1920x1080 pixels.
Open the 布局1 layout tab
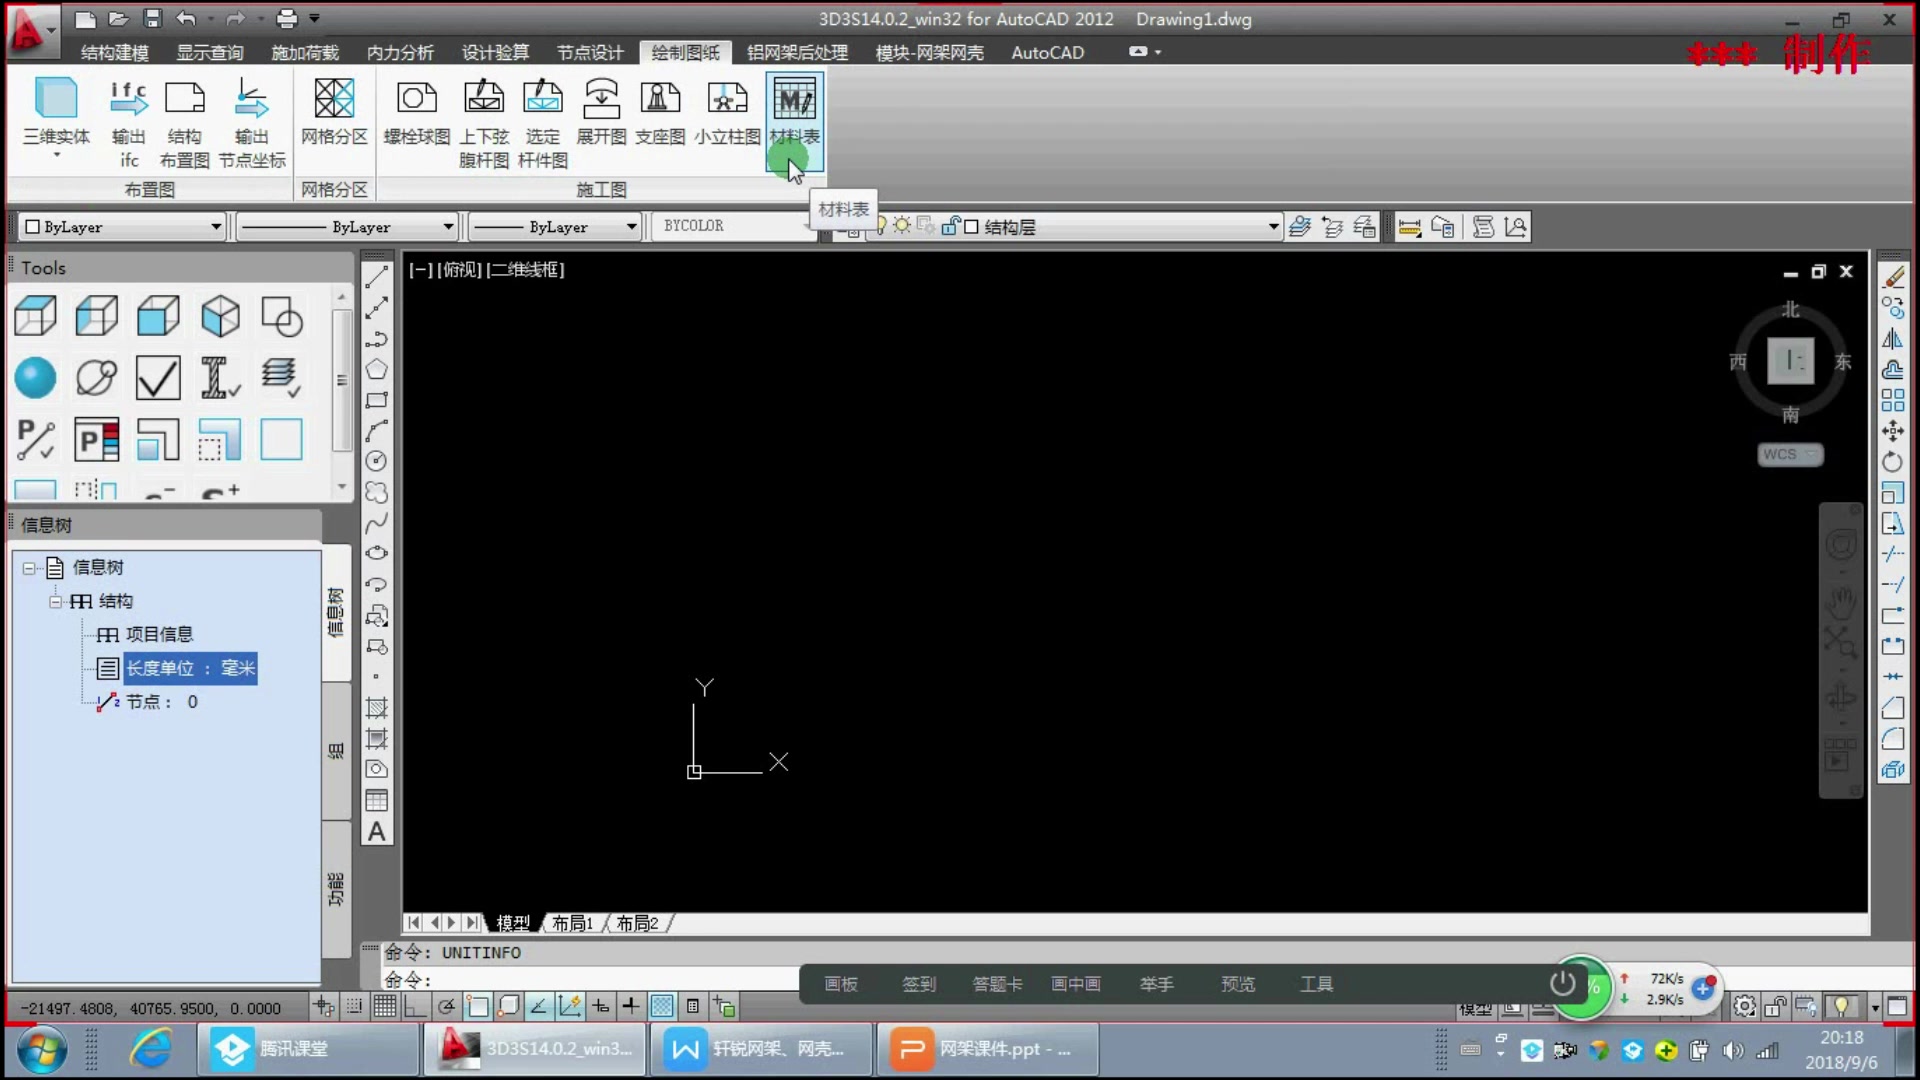(572, 923)
